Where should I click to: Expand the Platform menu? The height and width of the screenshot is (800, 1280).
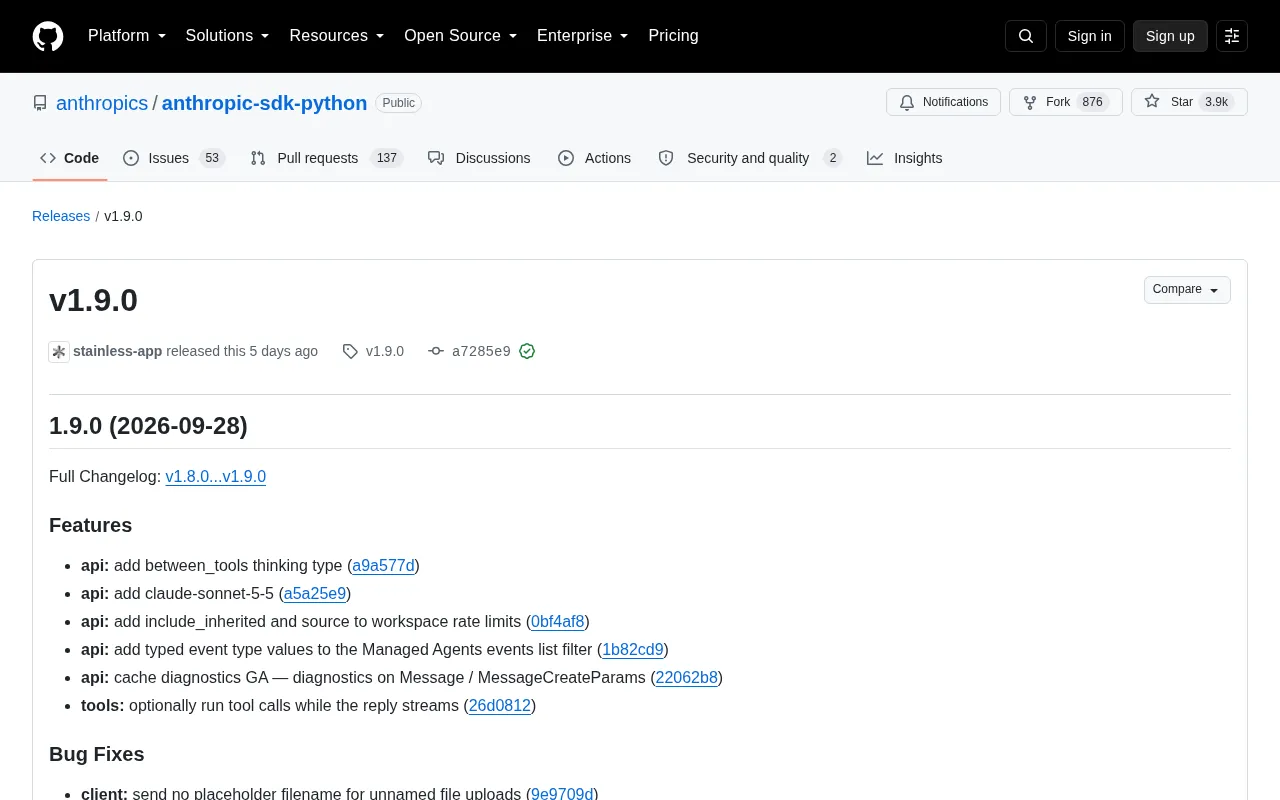[127, 36]
